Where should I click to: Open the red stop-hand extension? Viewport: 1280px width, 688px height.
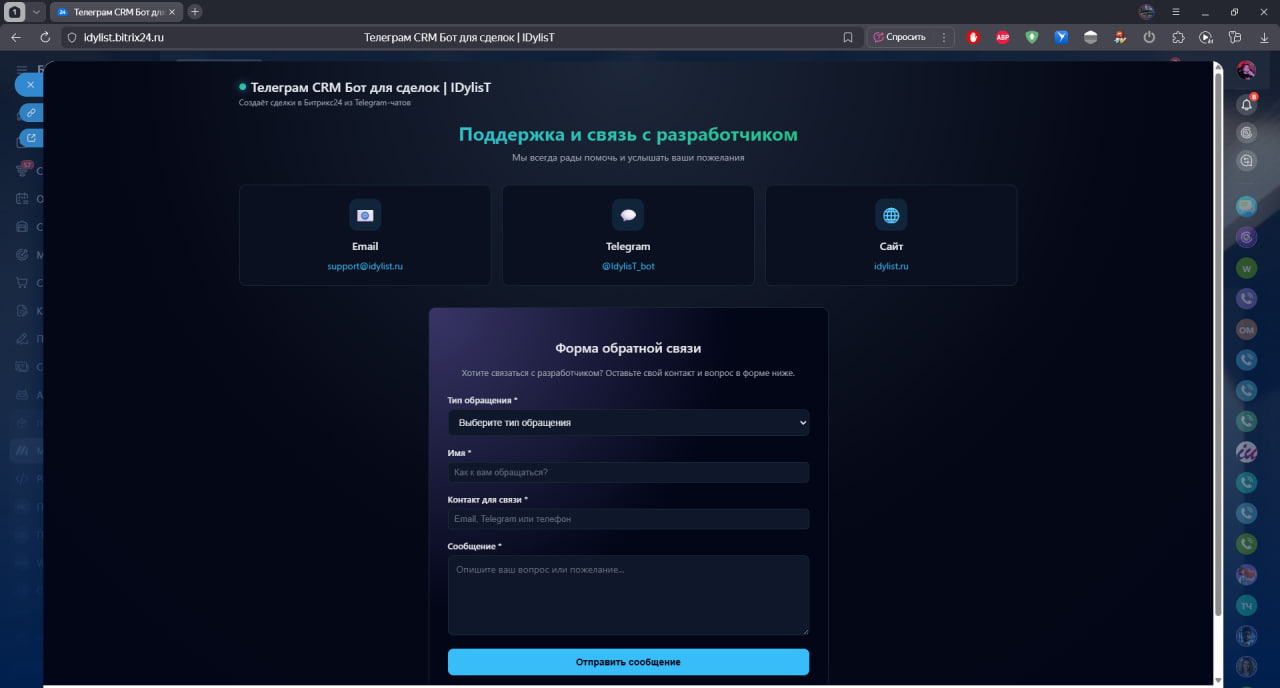click(973, 37)
